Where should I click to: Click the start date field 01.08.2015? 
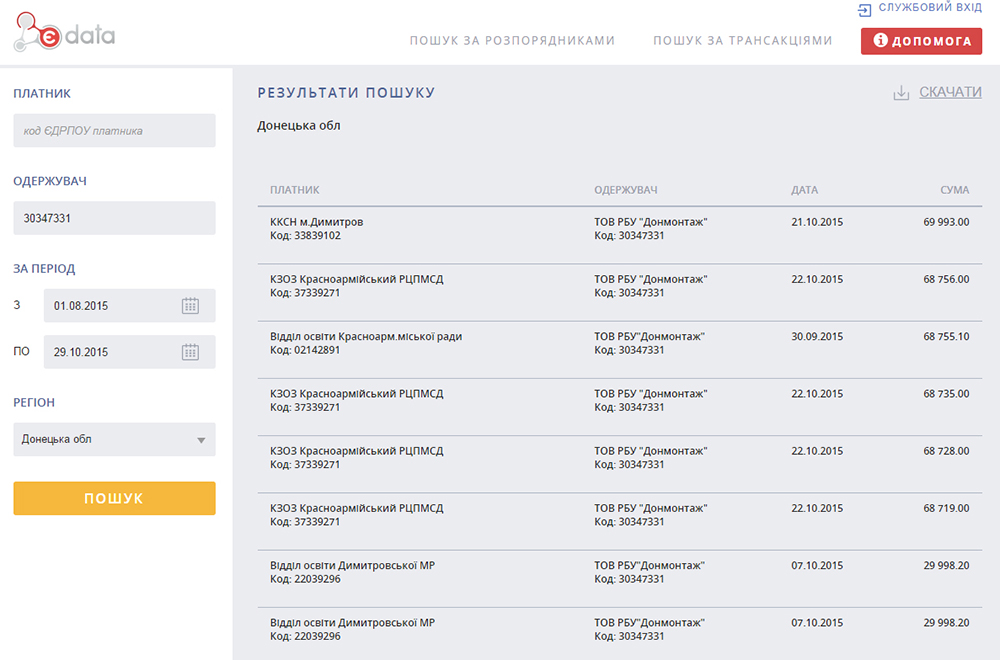coord(110,306)
